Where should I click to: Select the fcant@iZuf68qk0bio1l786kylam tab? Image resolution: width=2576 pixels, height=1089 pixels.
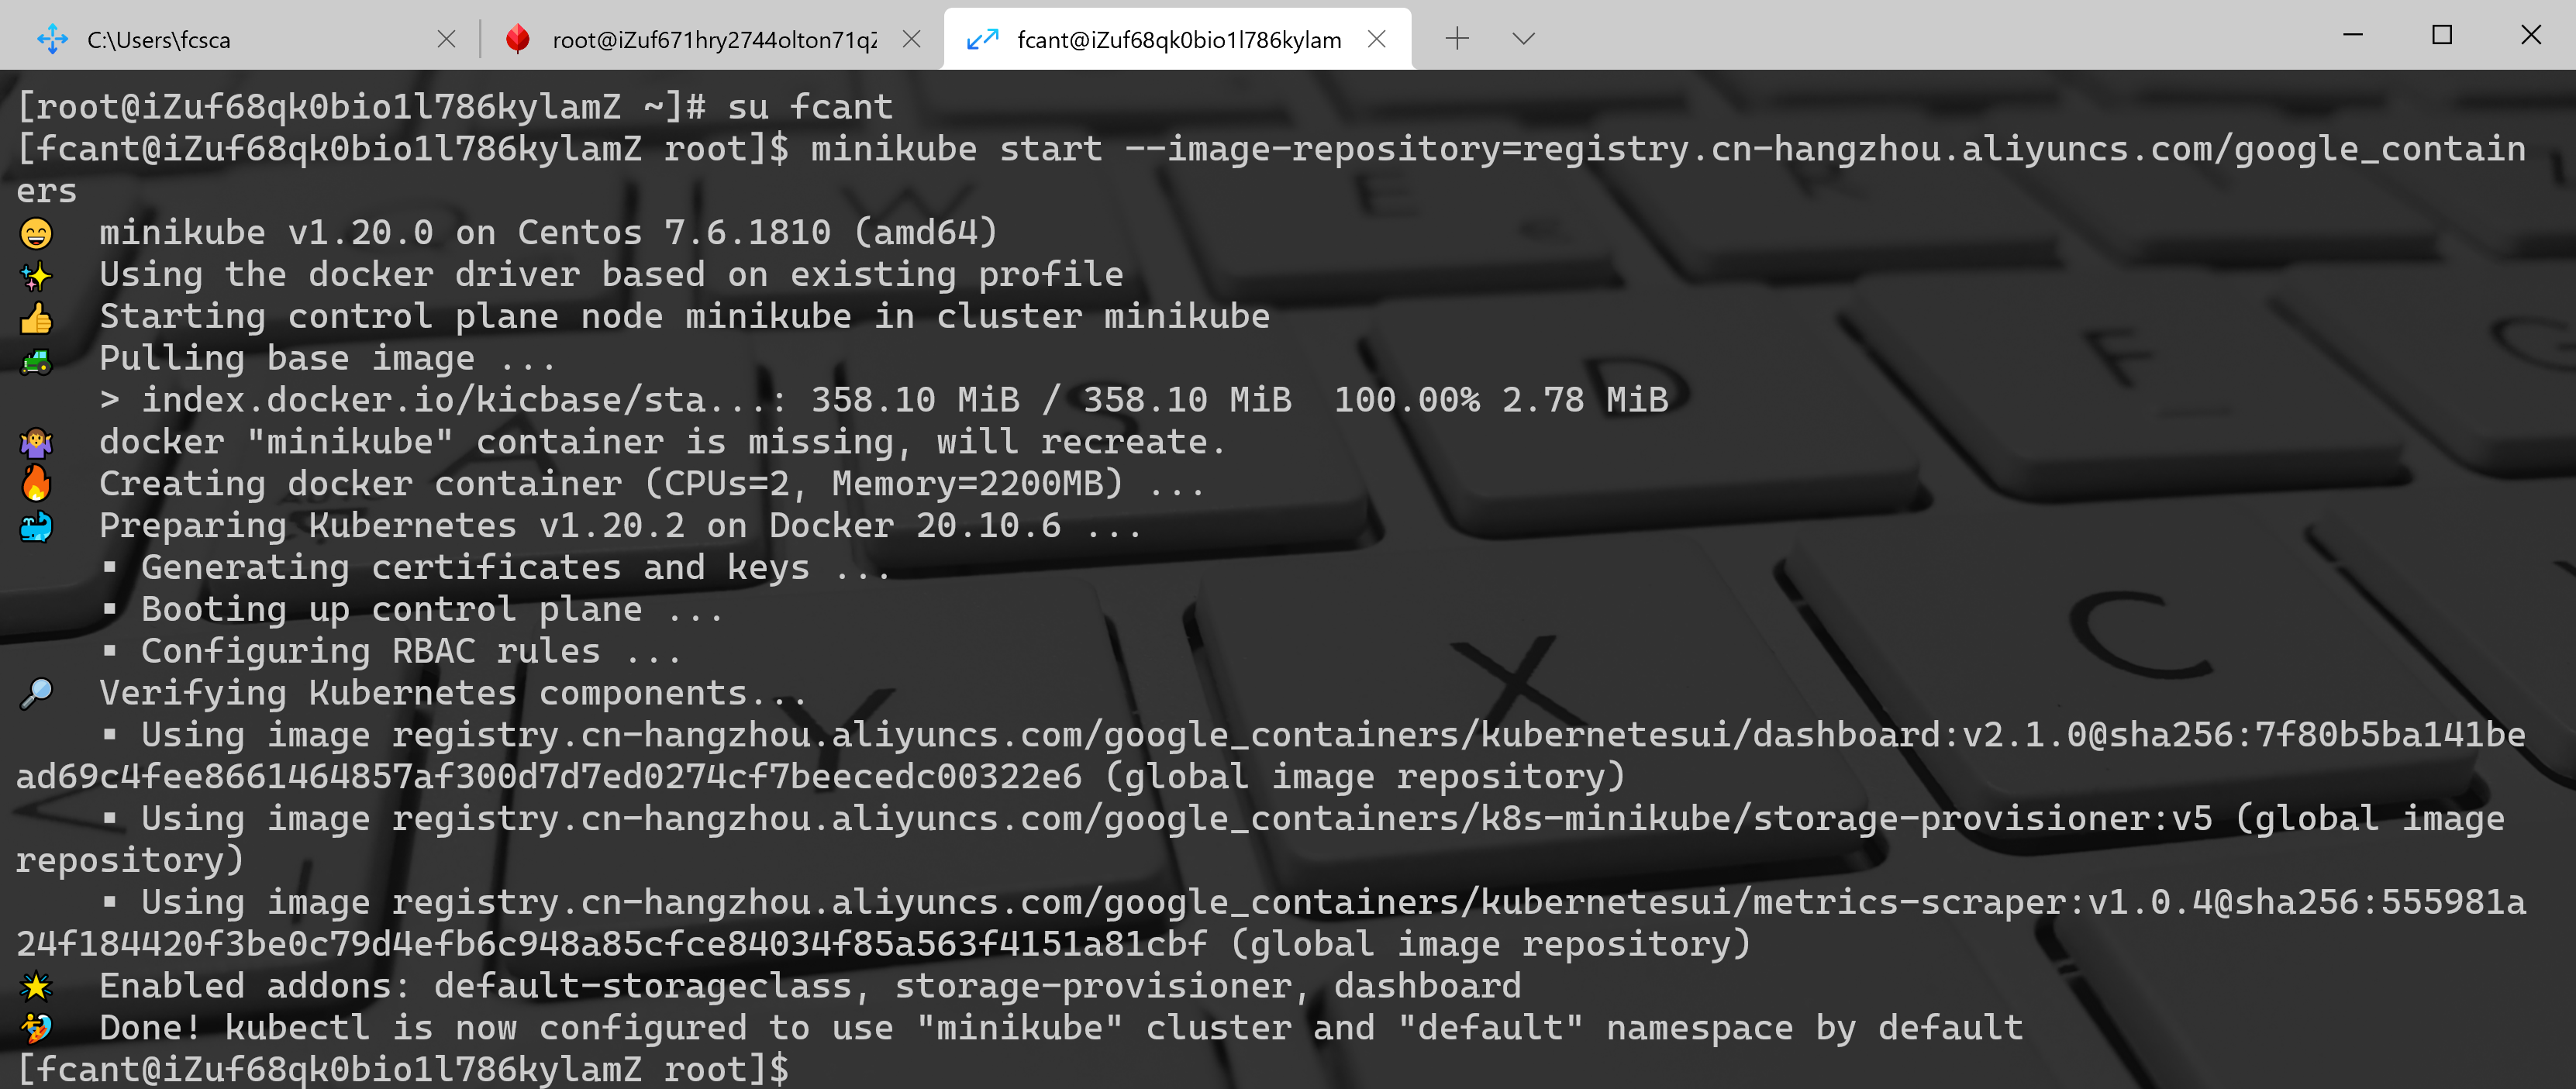click(1178, 40)
